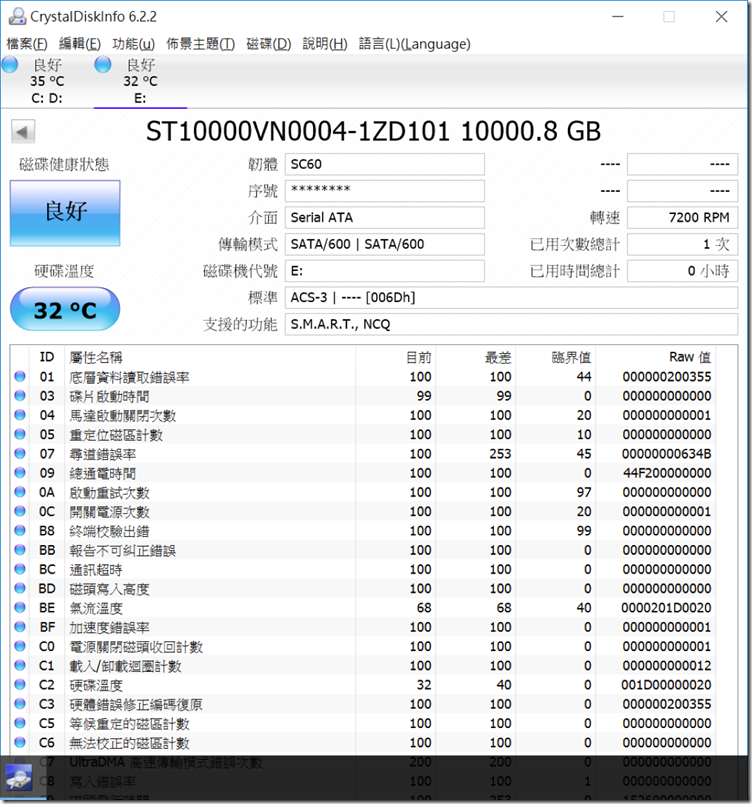Click the features field S.M.A.R.T., NCQ

coord(511,325)
